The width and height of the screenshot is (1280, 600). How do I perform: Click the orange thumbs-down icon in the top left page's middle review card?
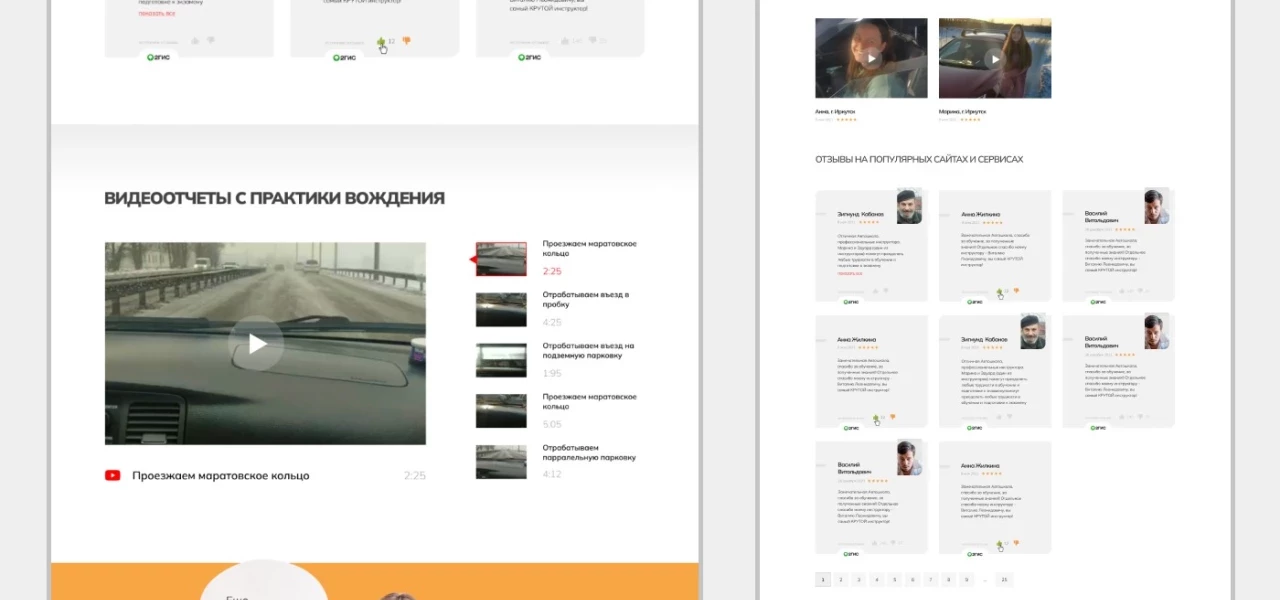406,41
